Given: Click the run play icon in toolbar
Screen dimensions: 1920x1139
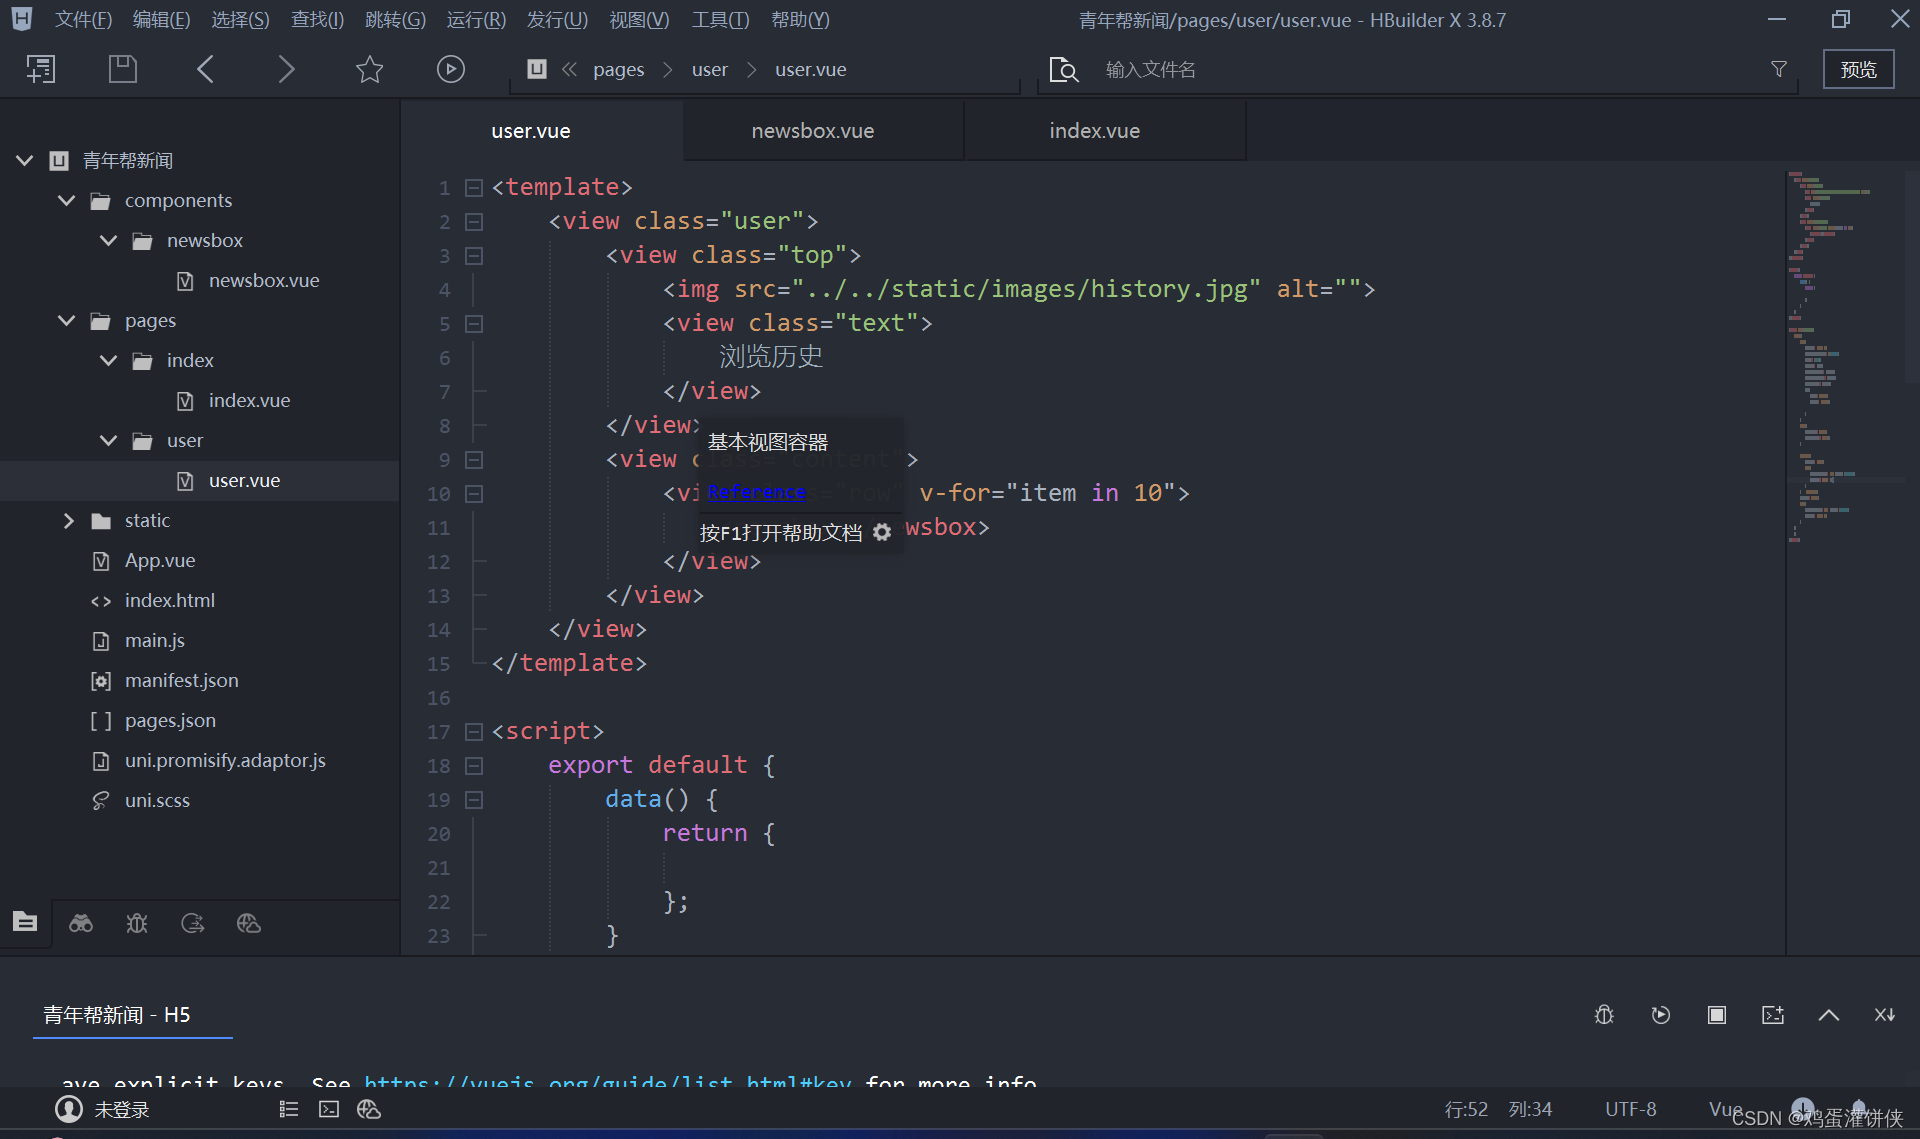Looking at the screenshot, I should (x=451, y=69).
